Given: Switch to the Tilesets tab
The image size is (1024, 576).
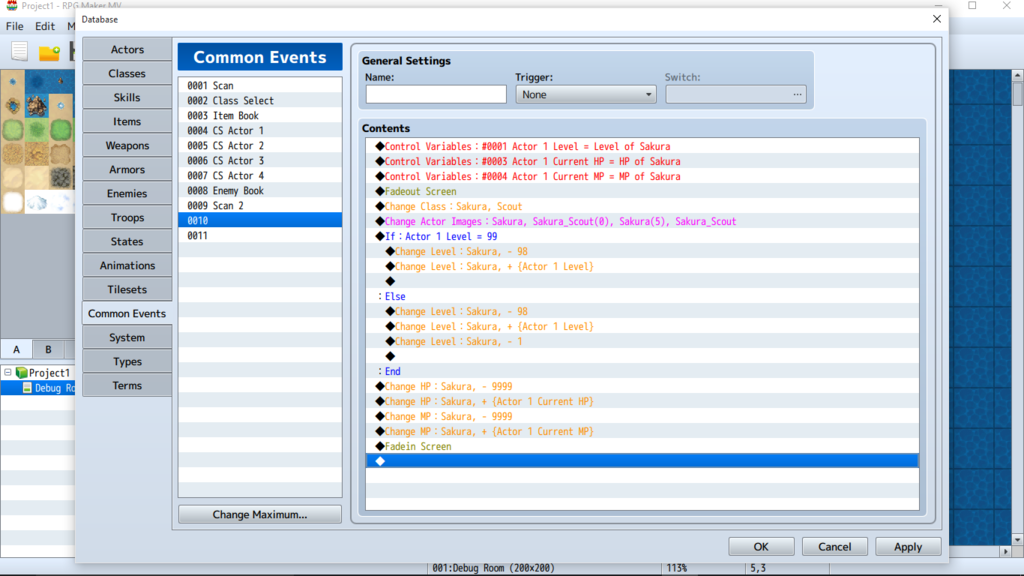Looking at the screenshot, I should click(127, 290).
